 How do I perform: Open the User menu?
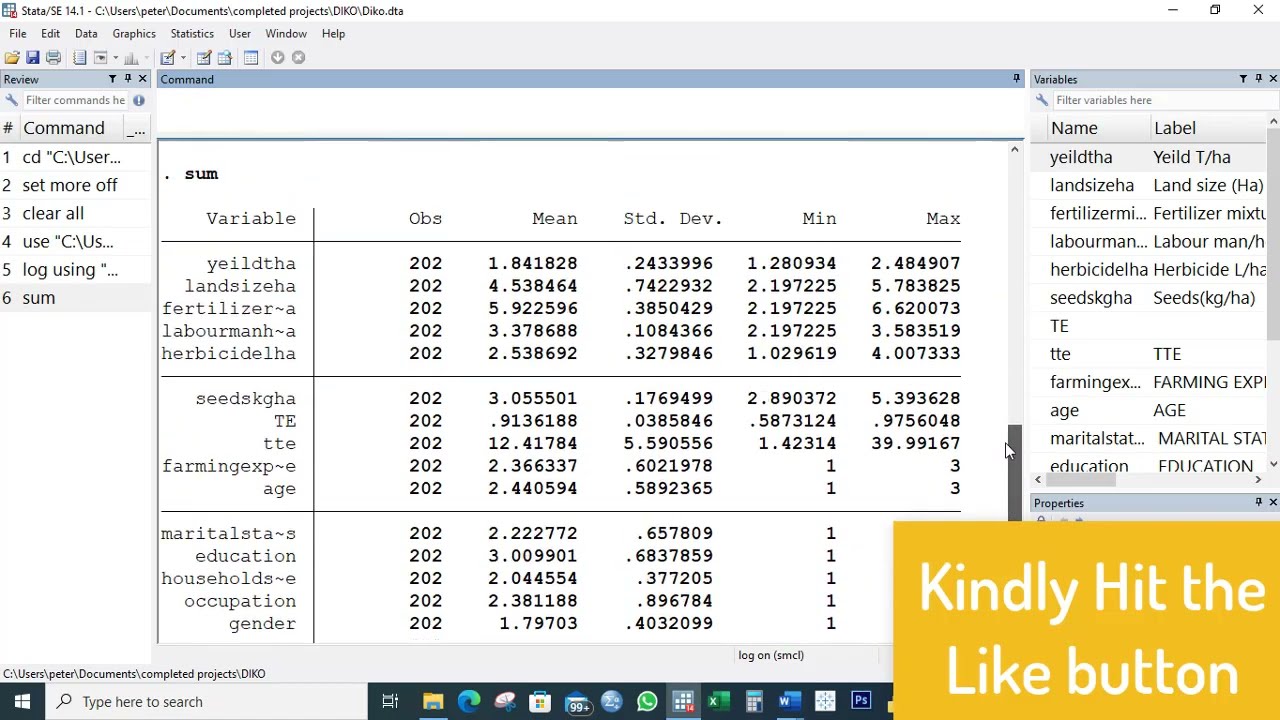pos(240,33)
